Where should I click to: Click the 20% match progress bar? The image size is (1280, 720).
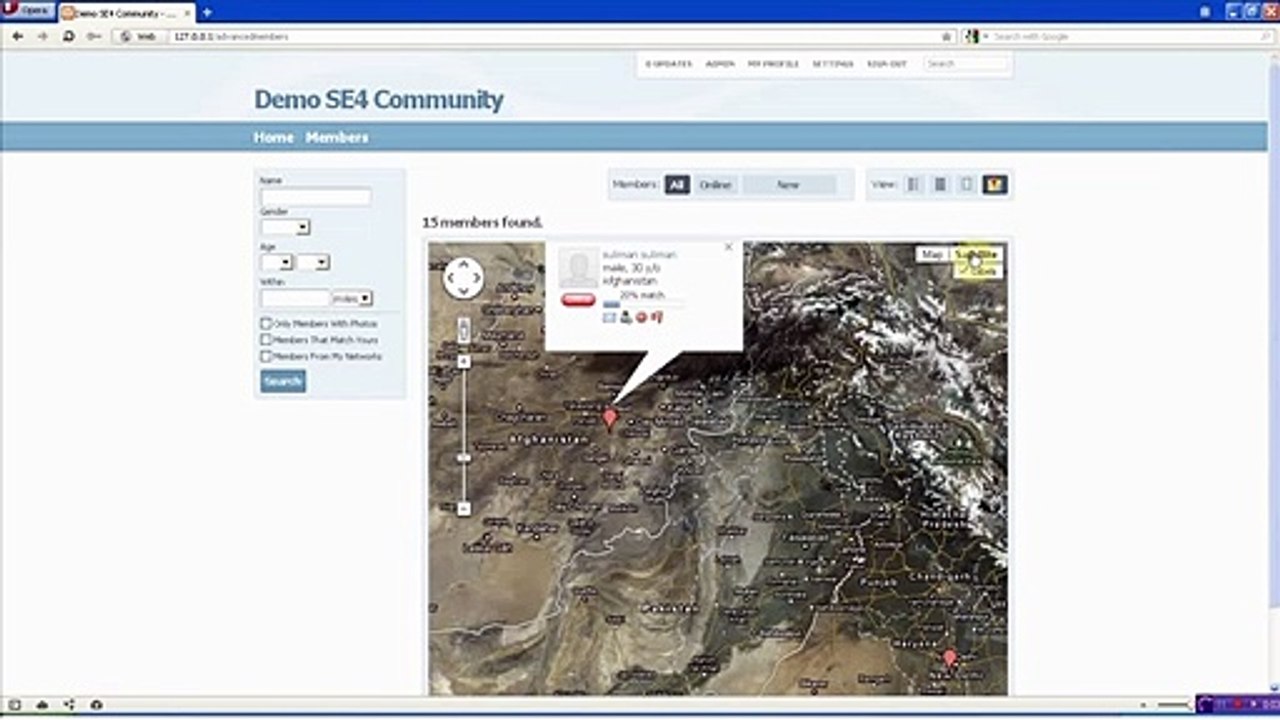[643, 303]
